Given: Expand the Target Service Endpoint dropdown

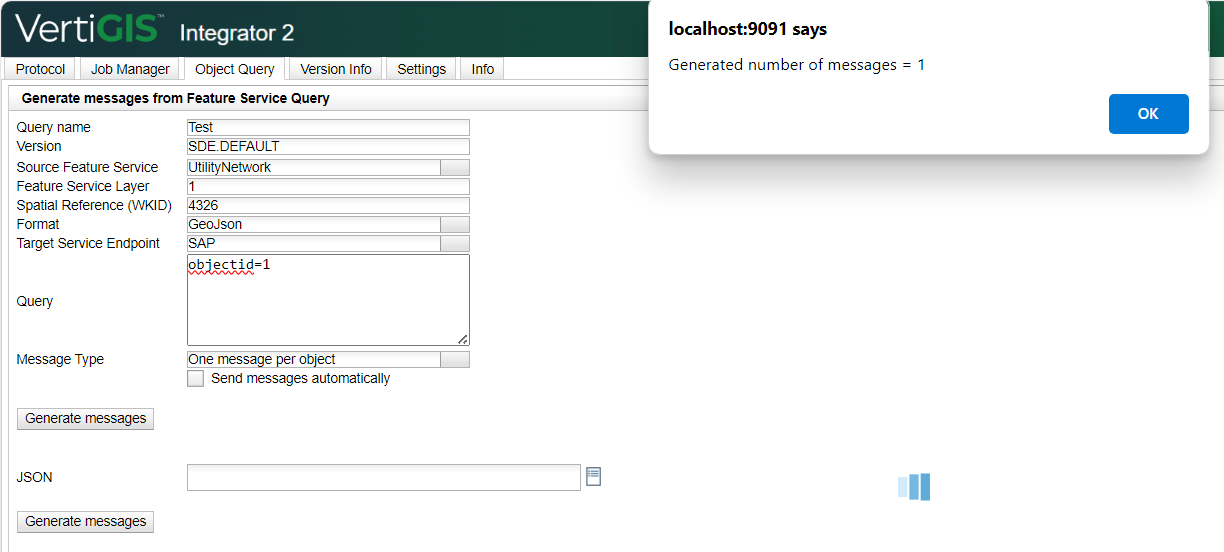Looking at the screenshot, I should pyautogui.click(x=455, y=243).
